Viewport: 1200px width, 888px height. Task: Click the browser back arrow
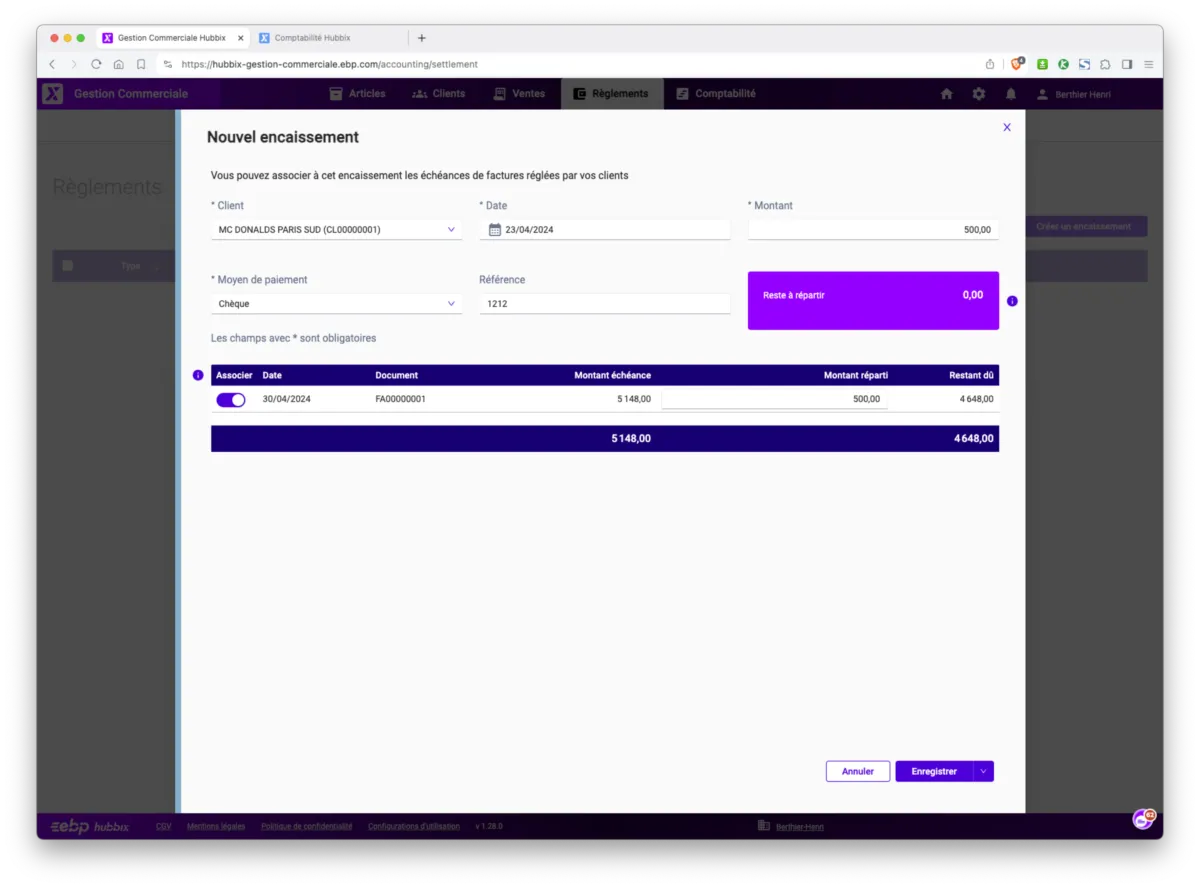[52, 64]
